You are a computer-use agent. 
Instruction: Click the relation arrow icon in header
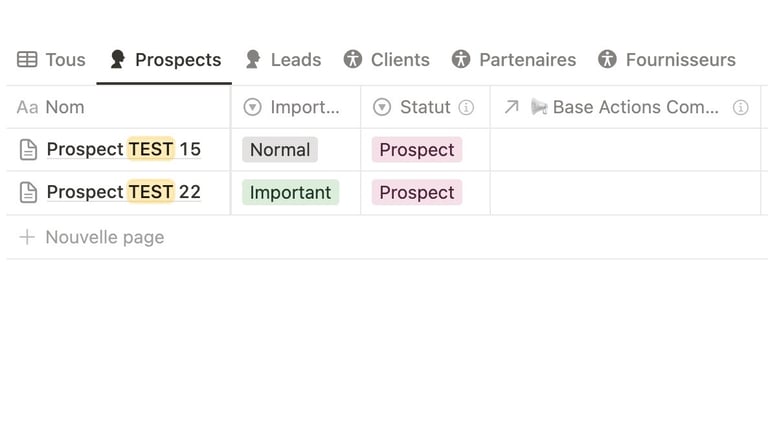coord(511,107)
